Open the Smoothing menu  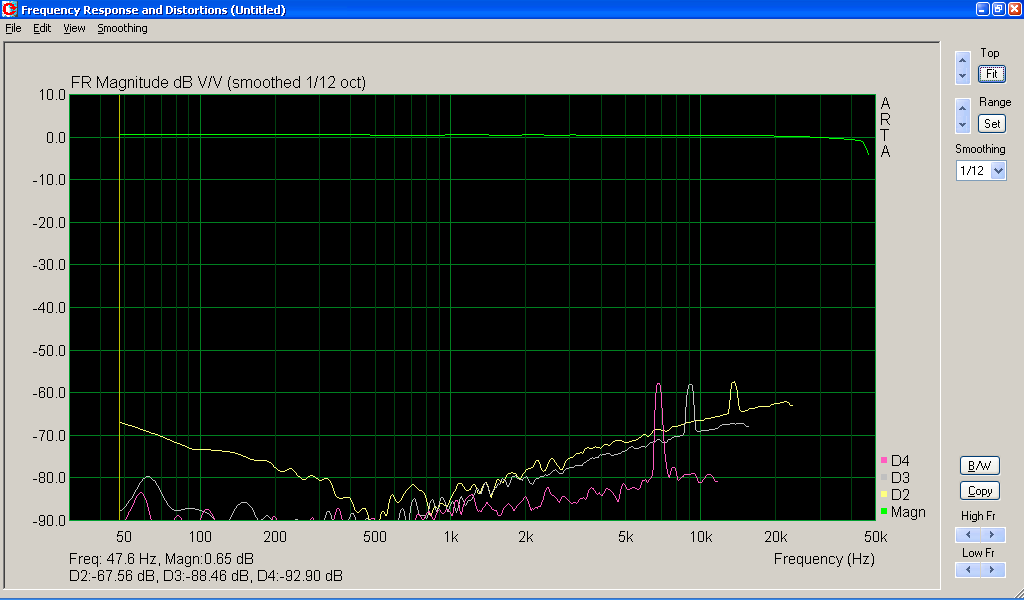point(122,28)
